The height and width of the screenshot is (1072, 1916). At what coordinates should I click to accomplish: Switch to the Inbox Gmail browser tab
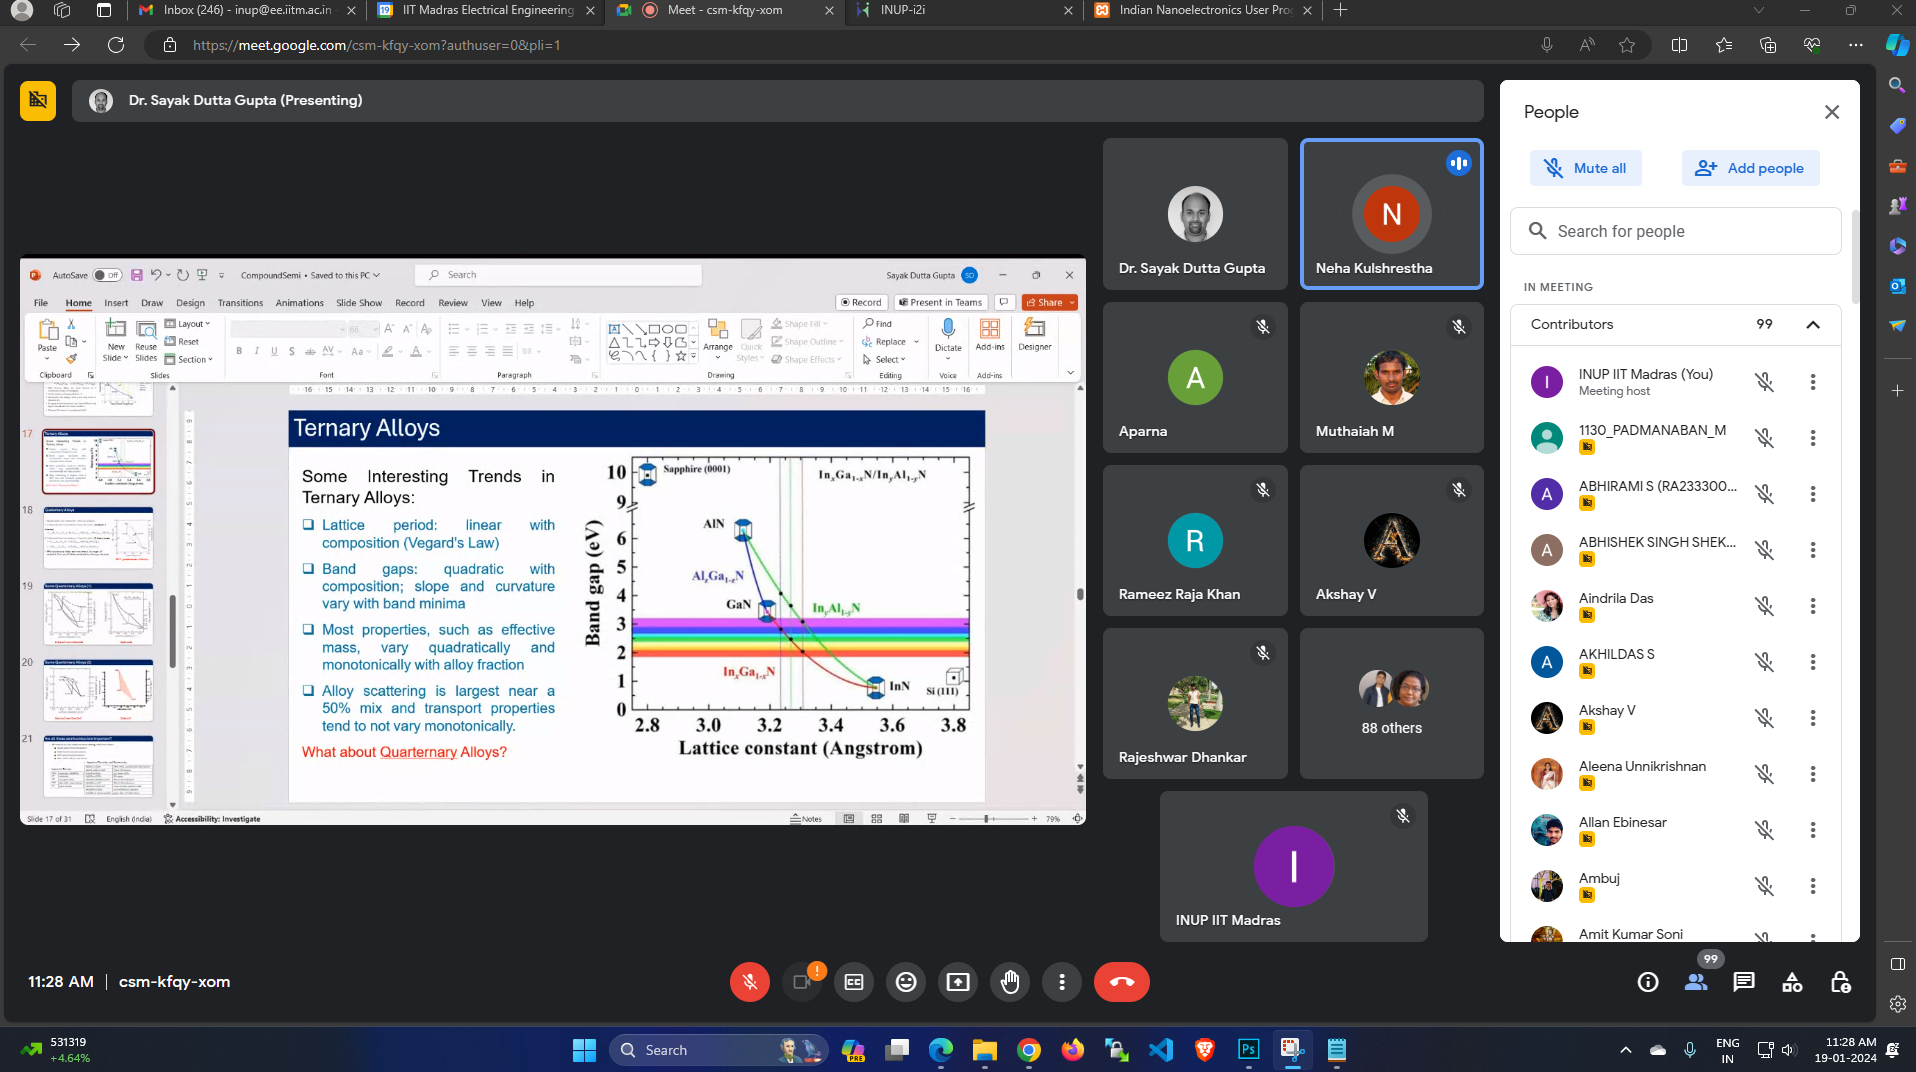[247, 10]
